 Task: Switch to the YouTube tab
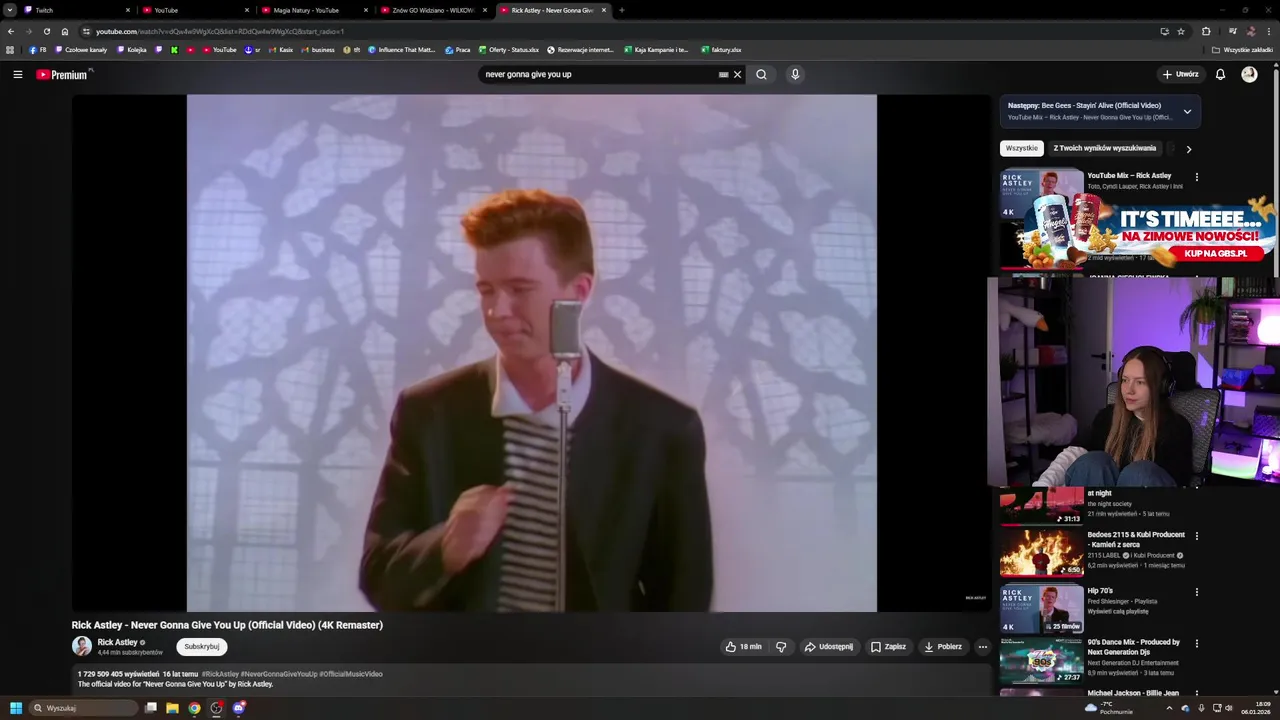click(196, 10)
